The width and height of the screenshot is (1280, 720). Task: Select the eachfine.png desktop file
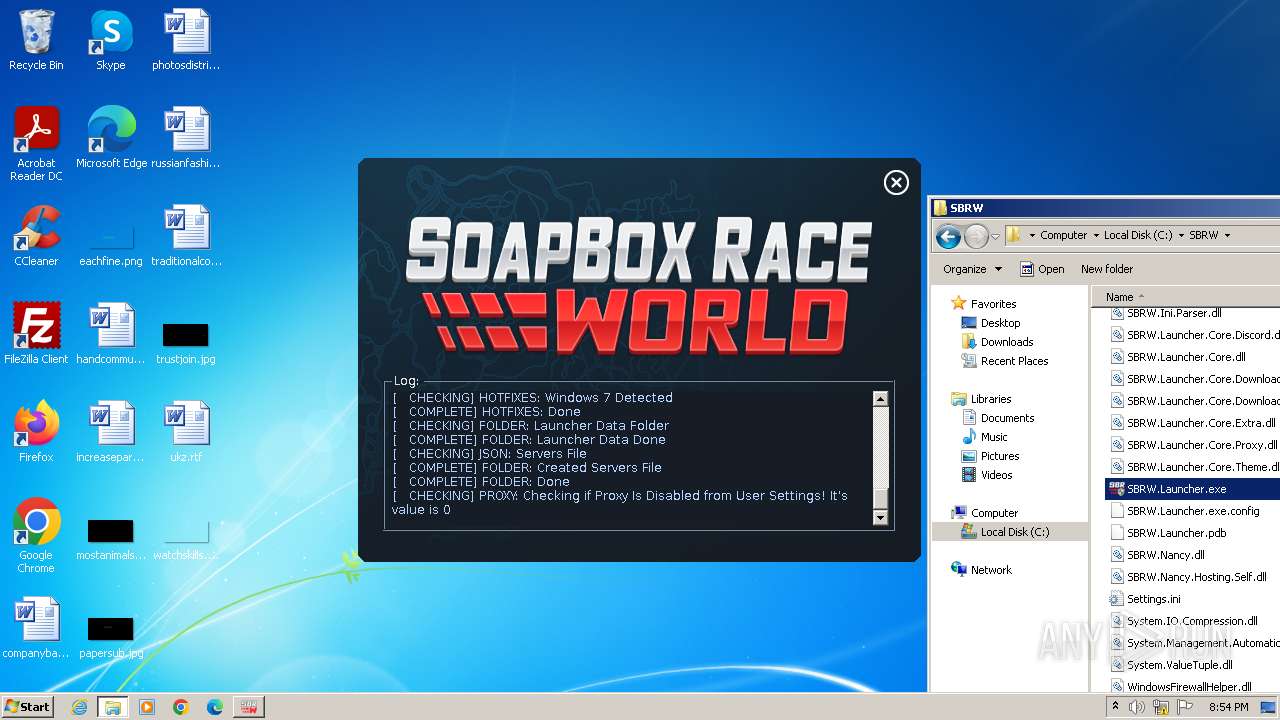(111, 246)
